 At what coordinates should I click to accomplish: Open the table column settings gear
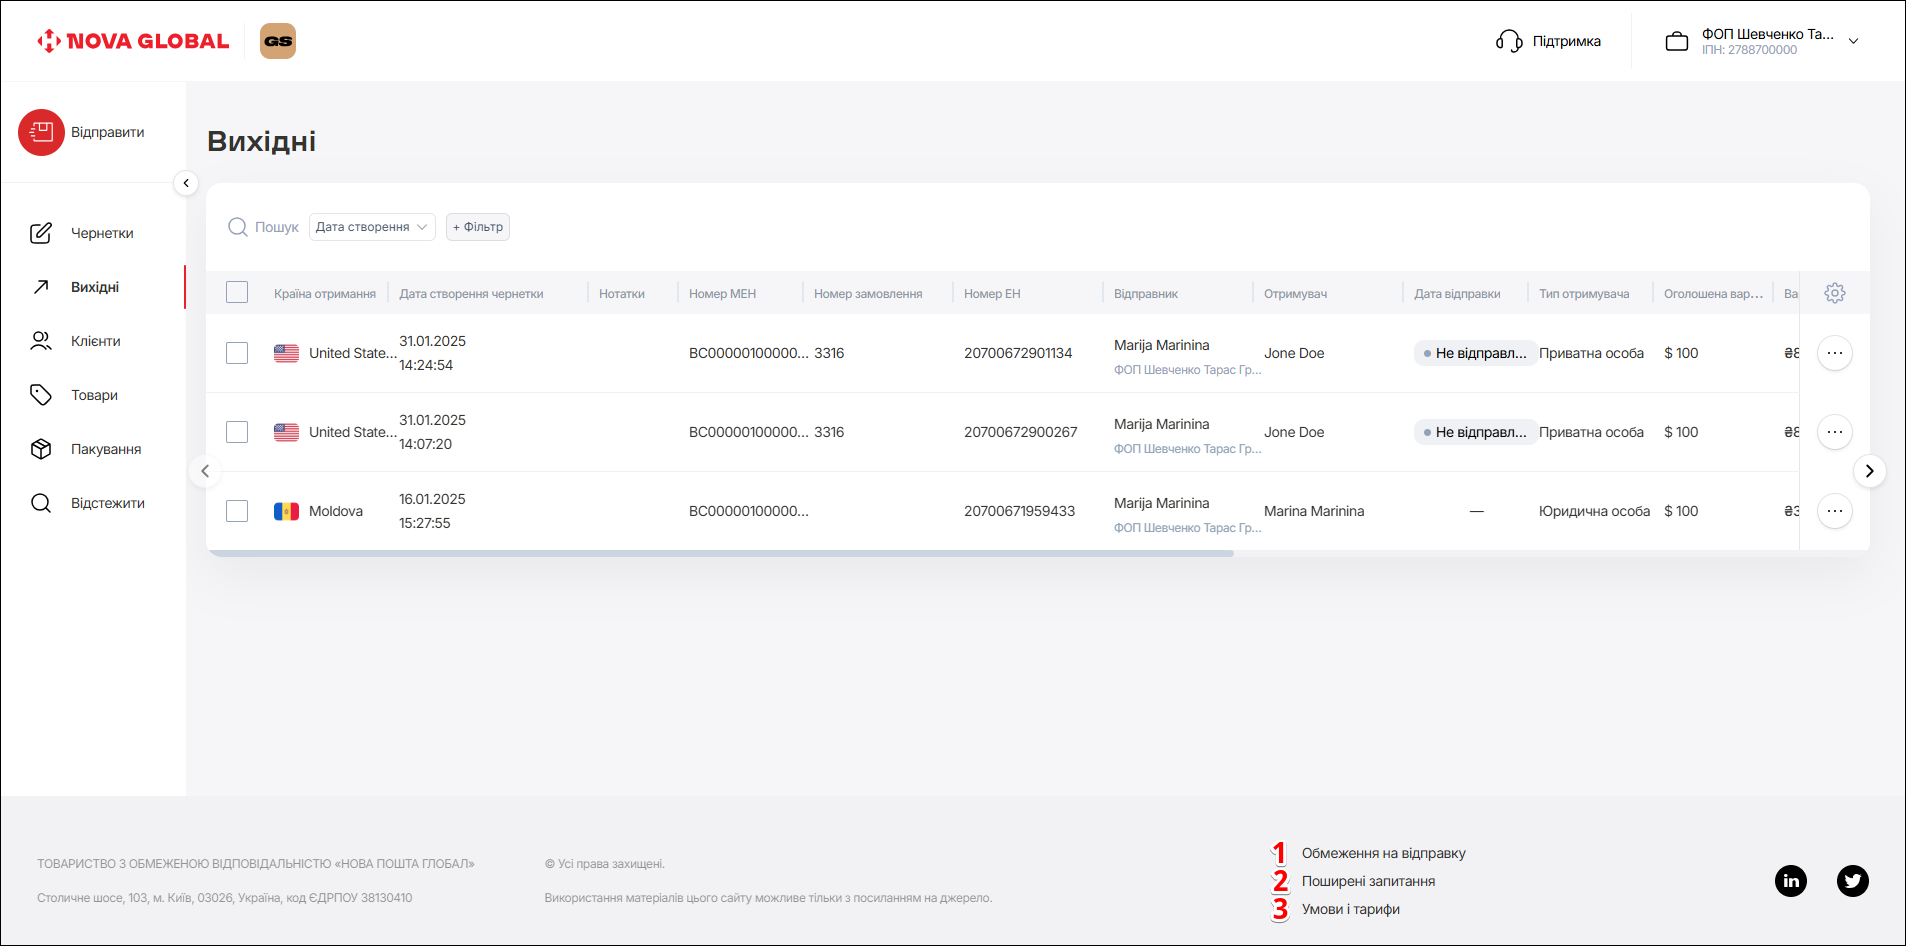pyautogui.click(x=1834, y=293)
